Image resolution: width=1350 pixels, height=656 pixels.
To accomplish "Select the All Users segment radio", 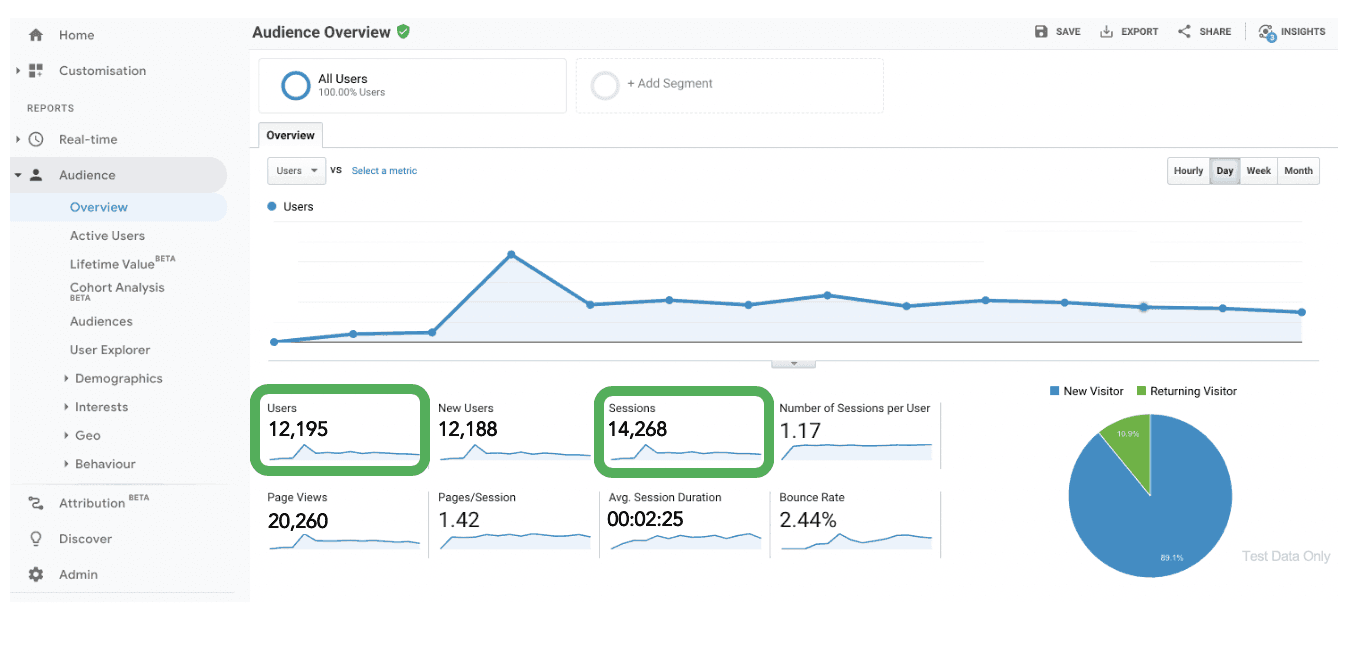I will 296,85.
